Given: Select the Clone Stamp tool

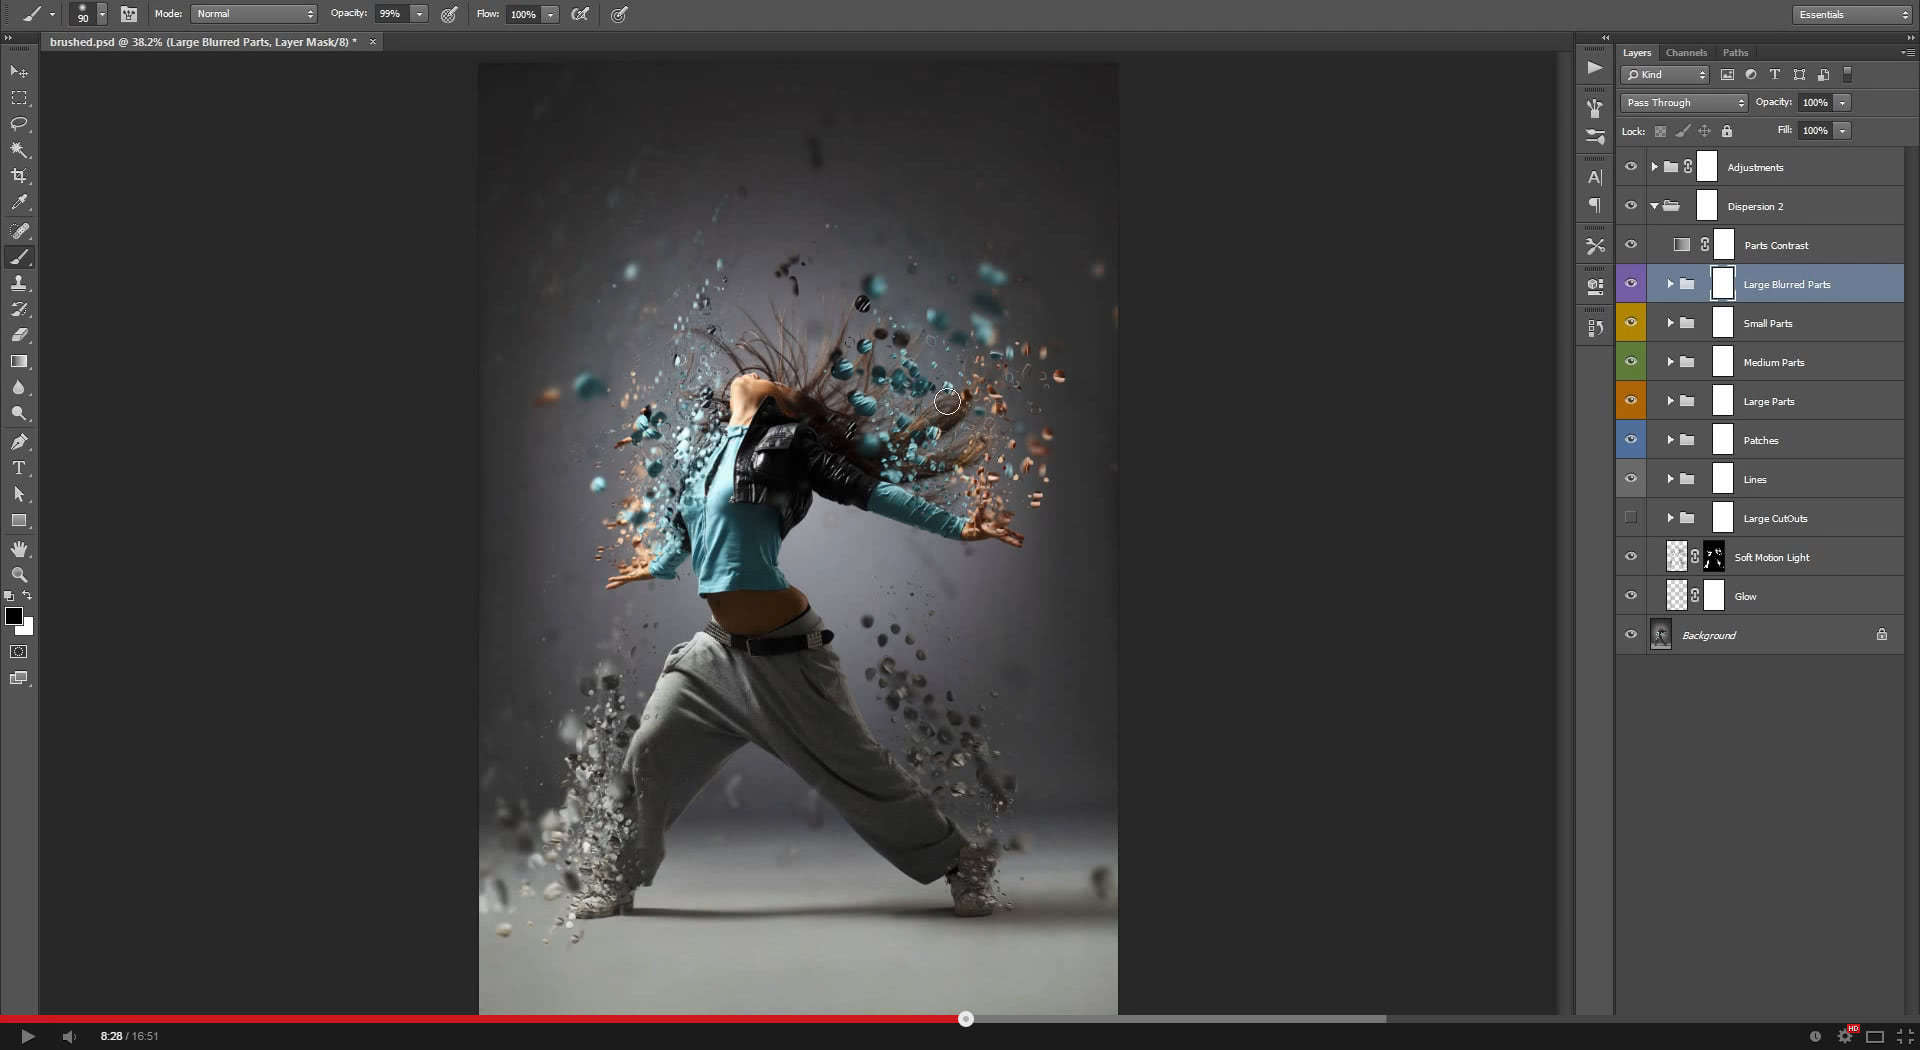Looking at the screenshot, I should click(x=19, y=284).
